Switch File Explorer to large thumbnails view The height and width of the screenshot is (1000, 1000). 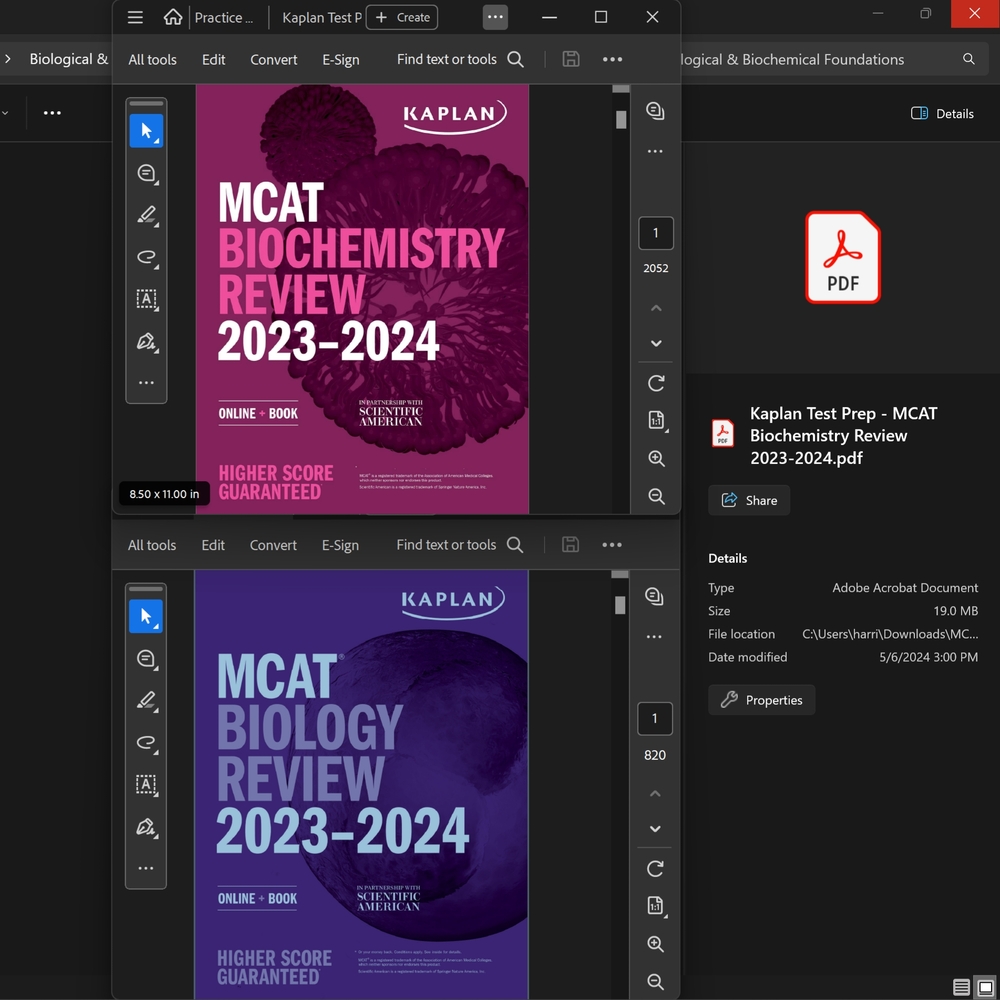[985, 987]
